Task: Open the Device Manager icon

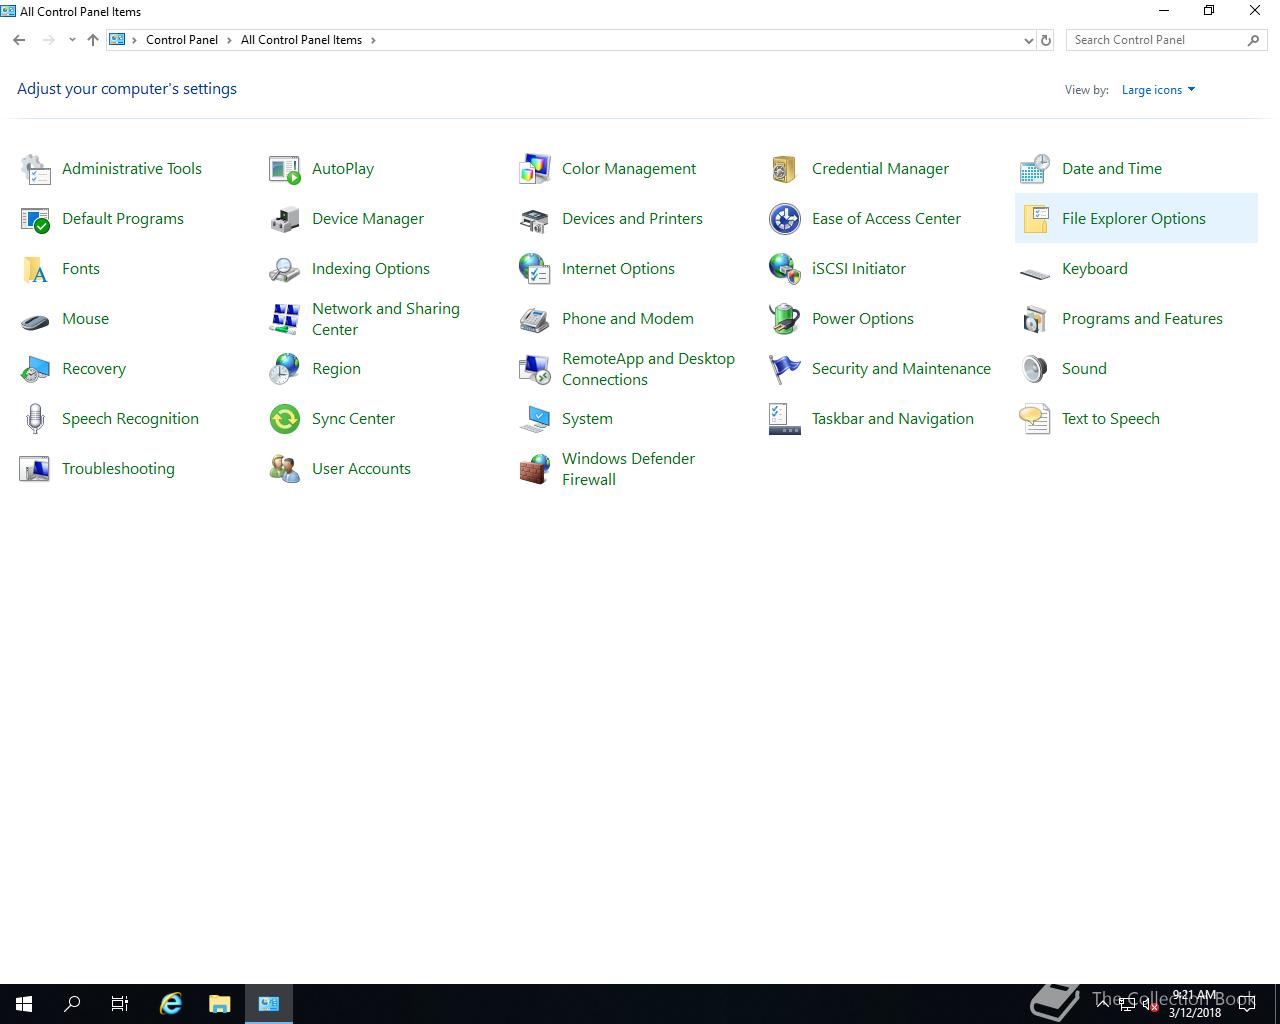Action: (x=285, y=219)
